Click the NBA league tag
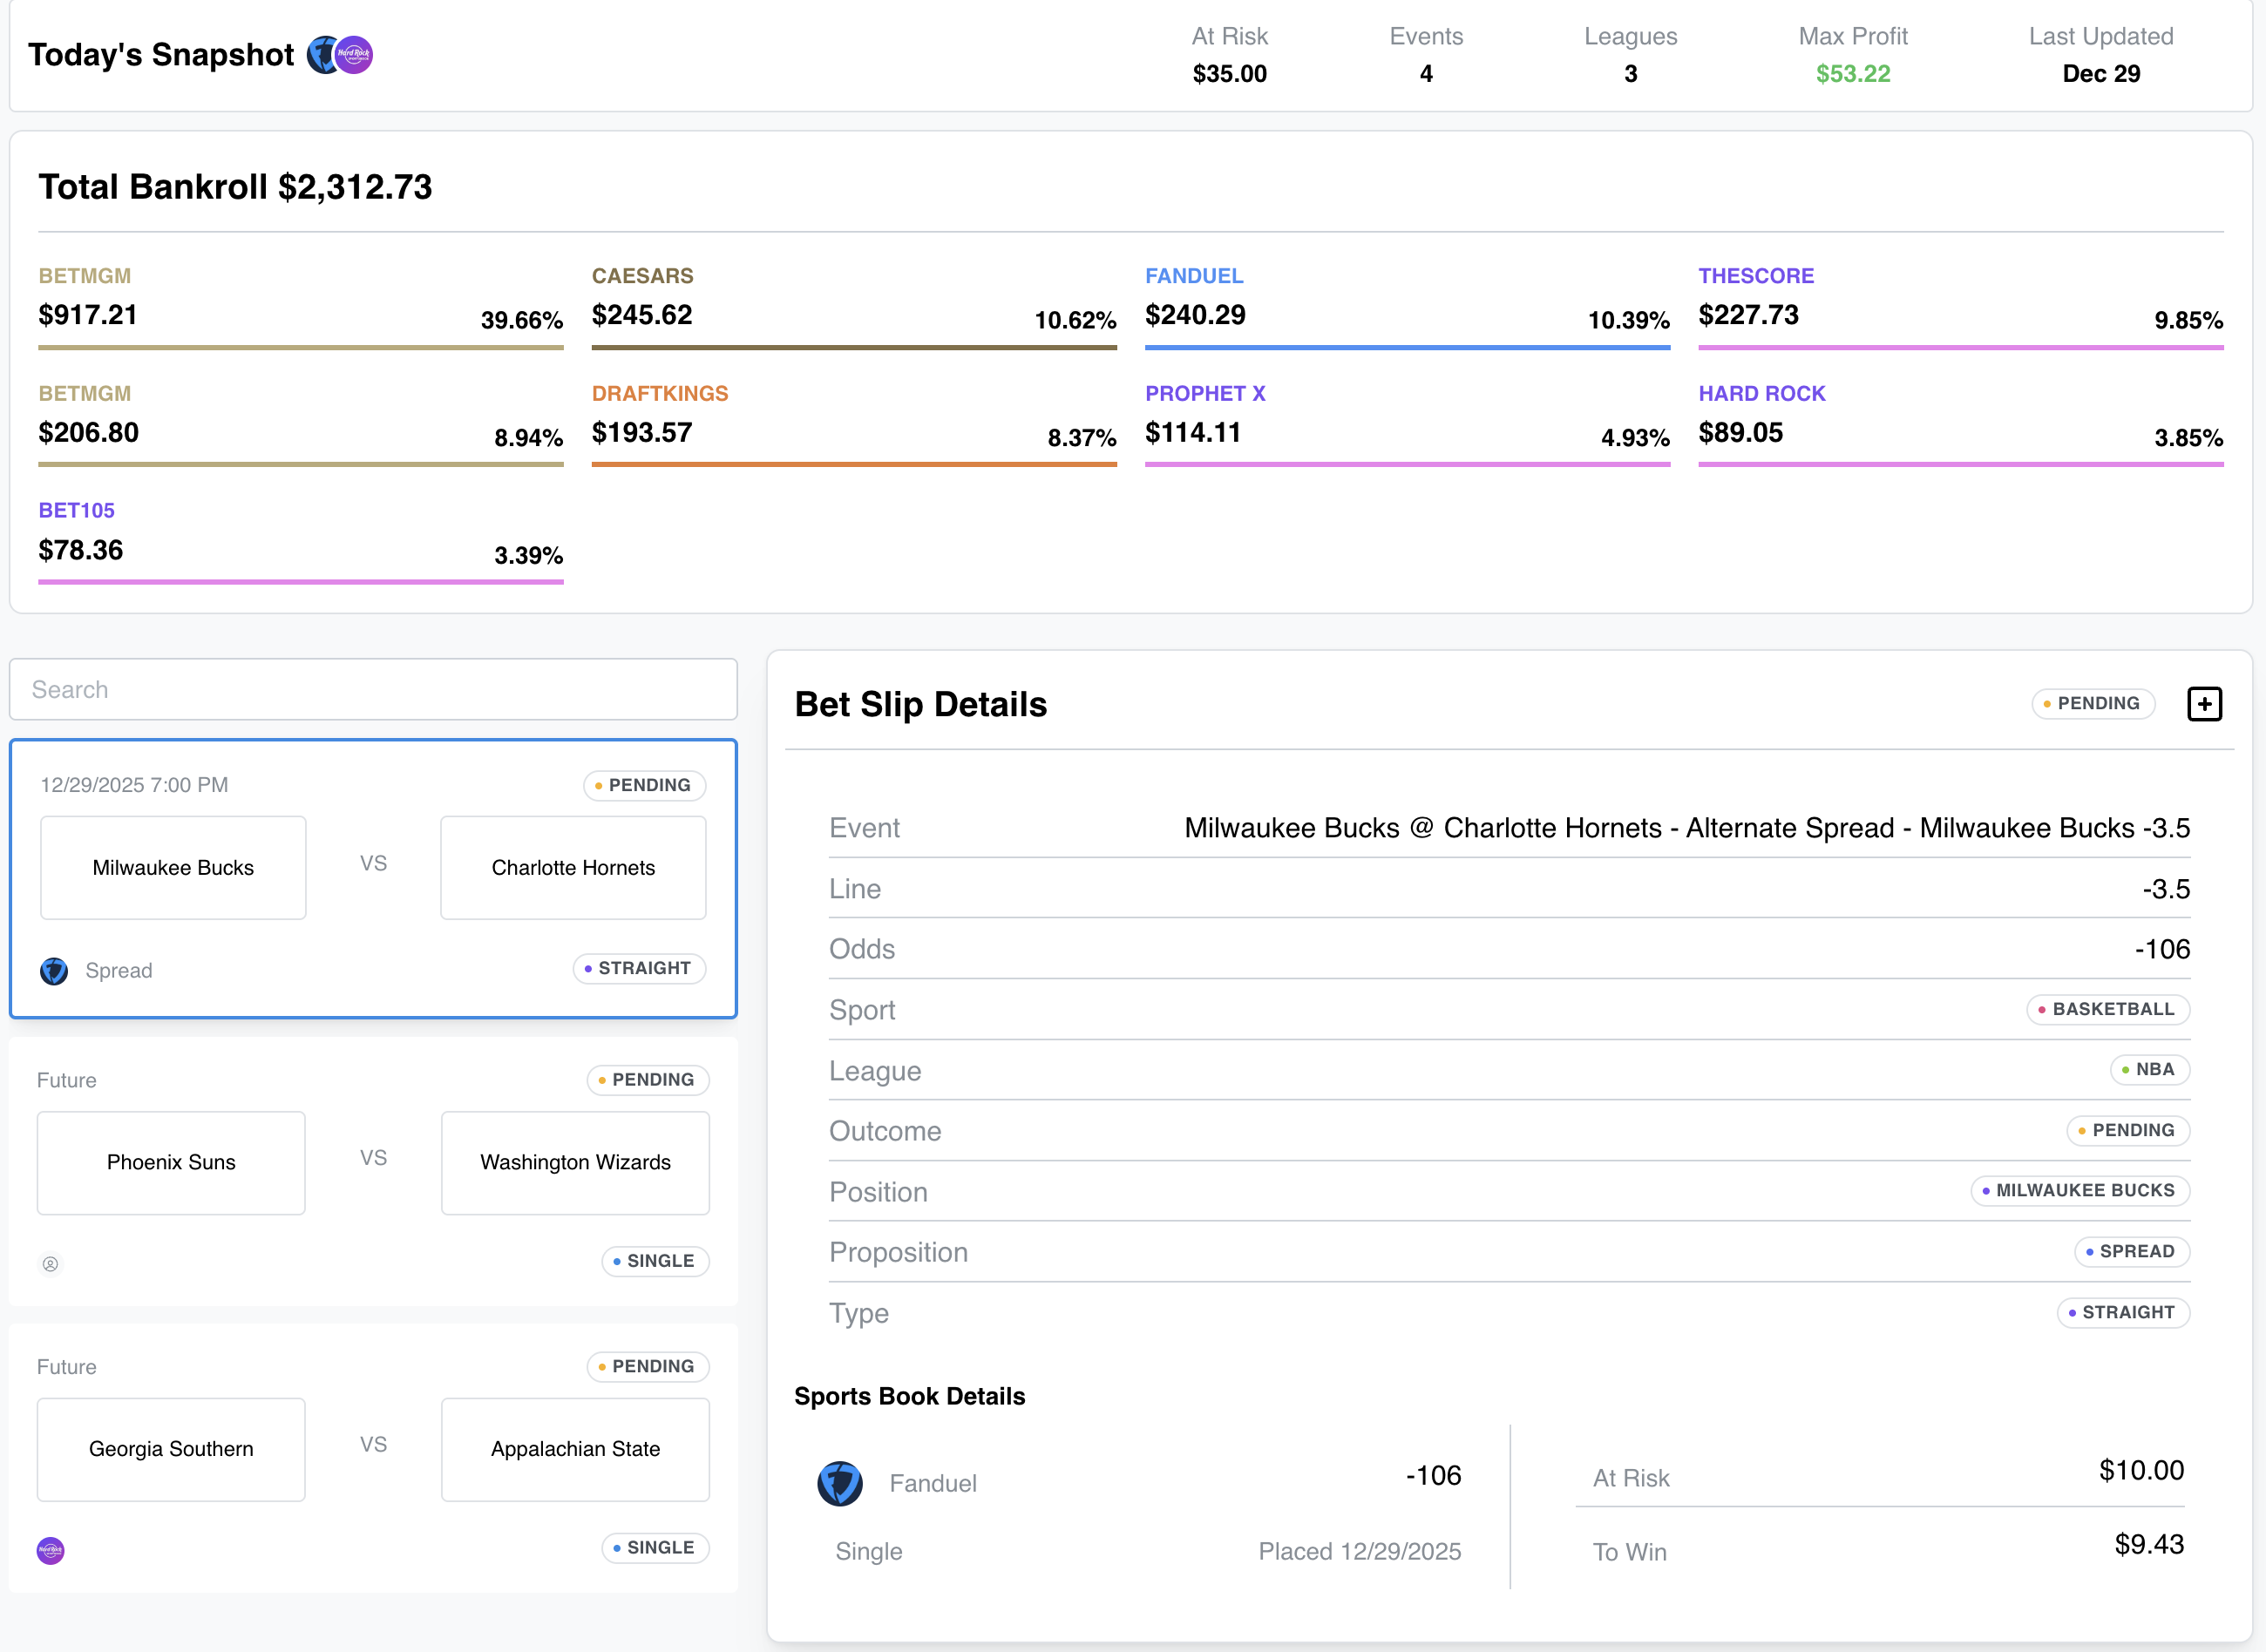 coord(2149,1070)
